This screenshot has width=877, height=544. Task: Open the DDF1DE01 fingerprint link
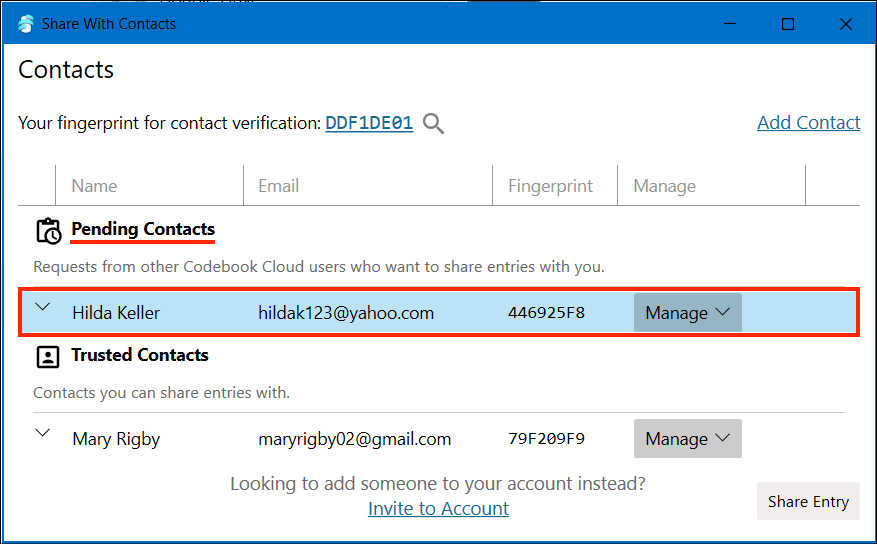click(x=369, y=123)
